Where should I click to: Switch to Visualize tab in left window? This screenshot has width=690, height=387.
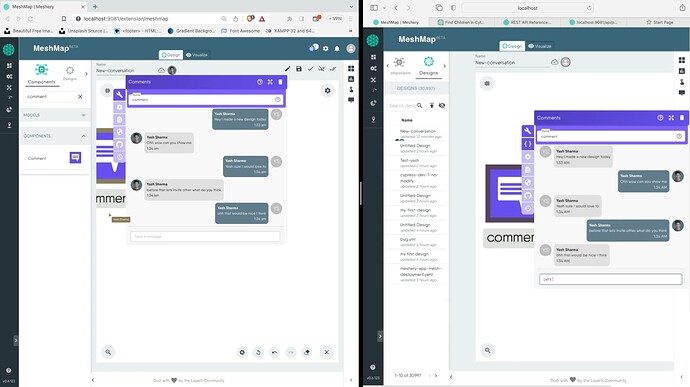pos(196,55)
